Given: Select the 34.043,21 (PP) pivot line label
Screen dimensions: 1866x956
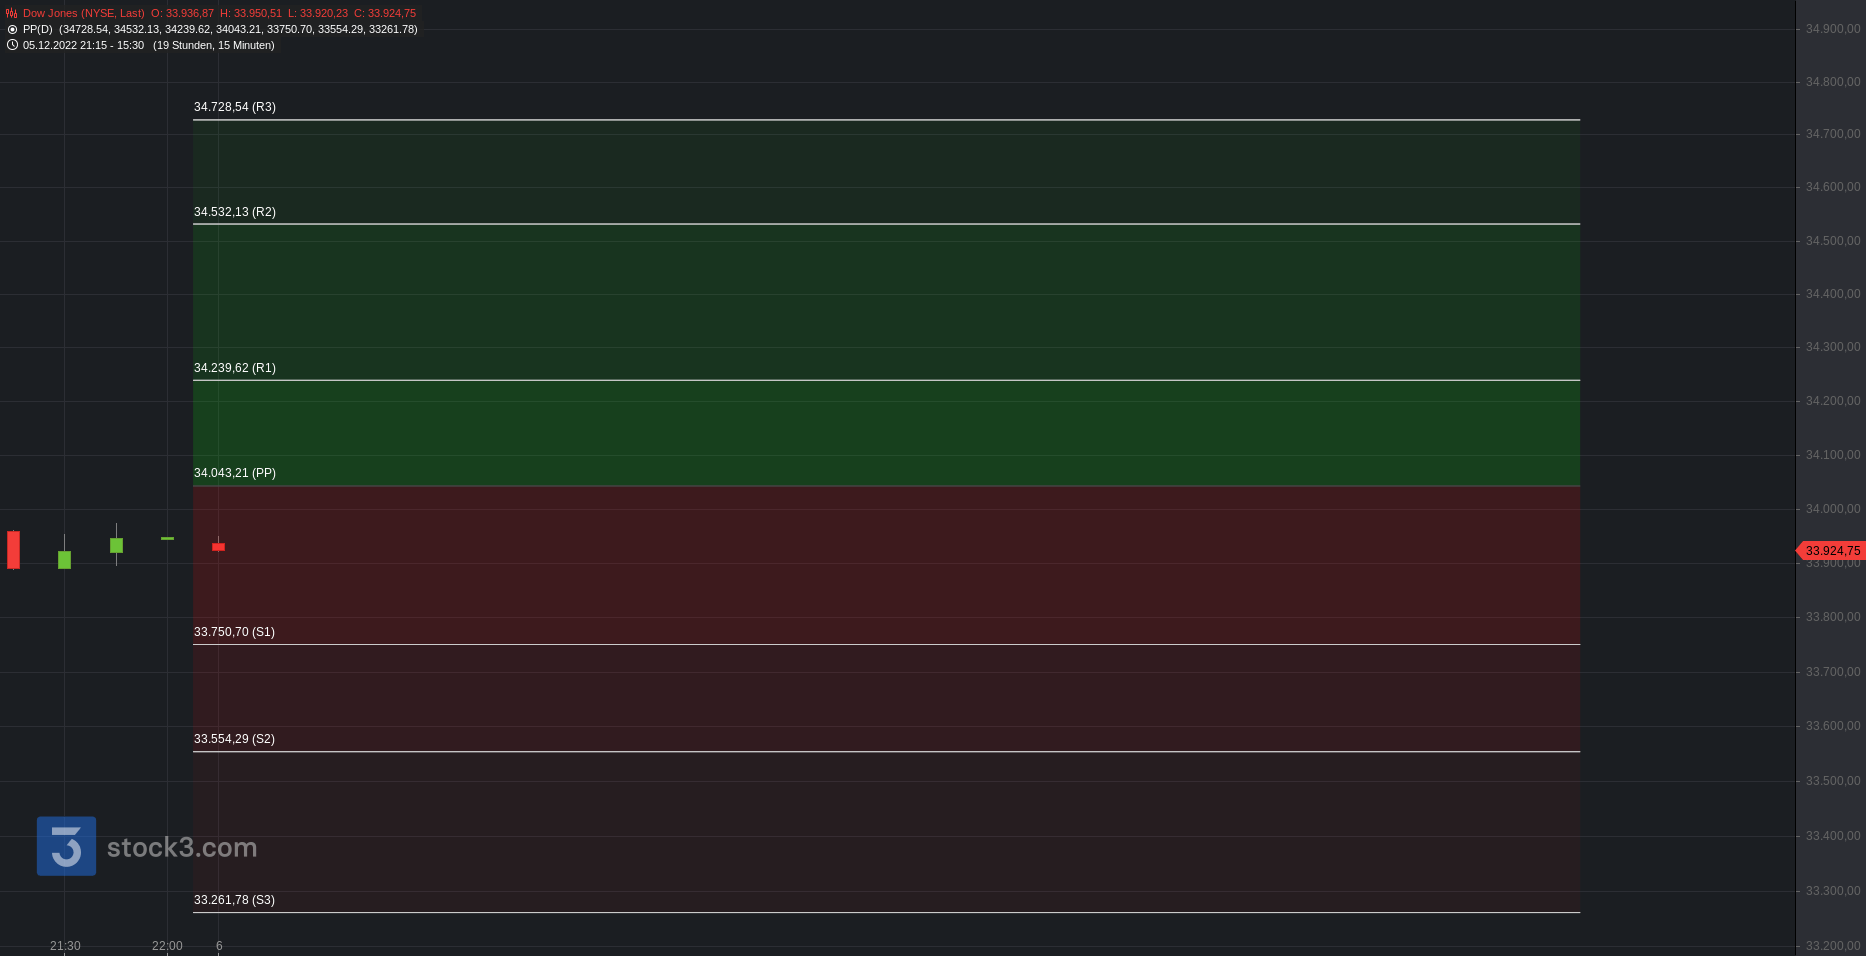Looking at the screenshot, I should [x=235, y=473].
